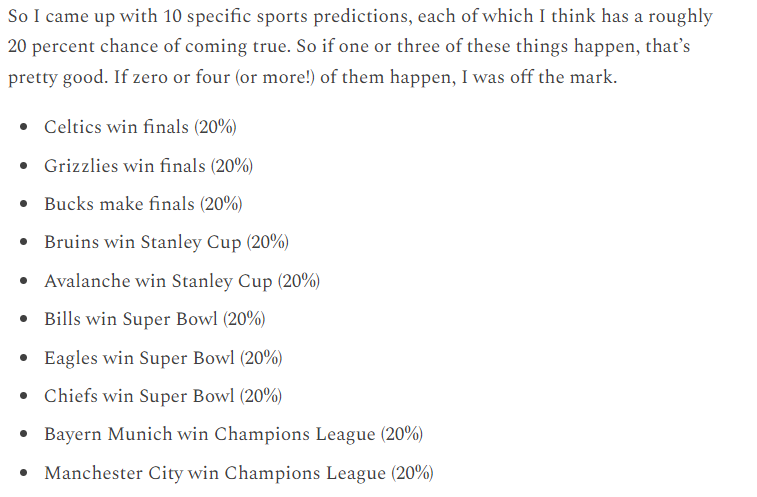Click the bullet point beside Bills
The image size is (757, 497).
(x=24, y=319)
